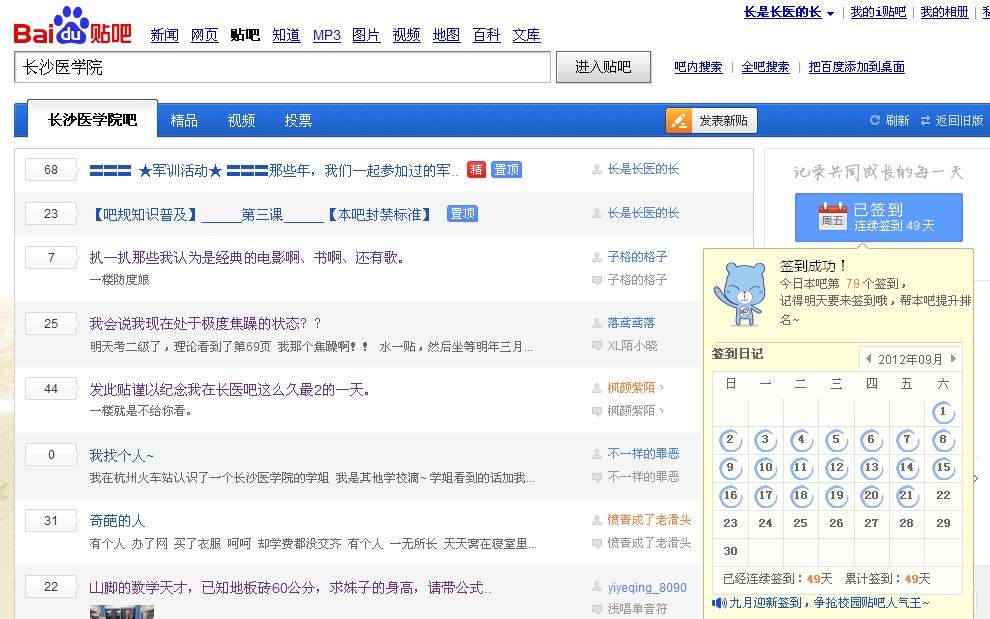This screenshot has width=990, height=619.
Task: Click the pencil icon on 发表新贴
Action: [x=679, y=121]
